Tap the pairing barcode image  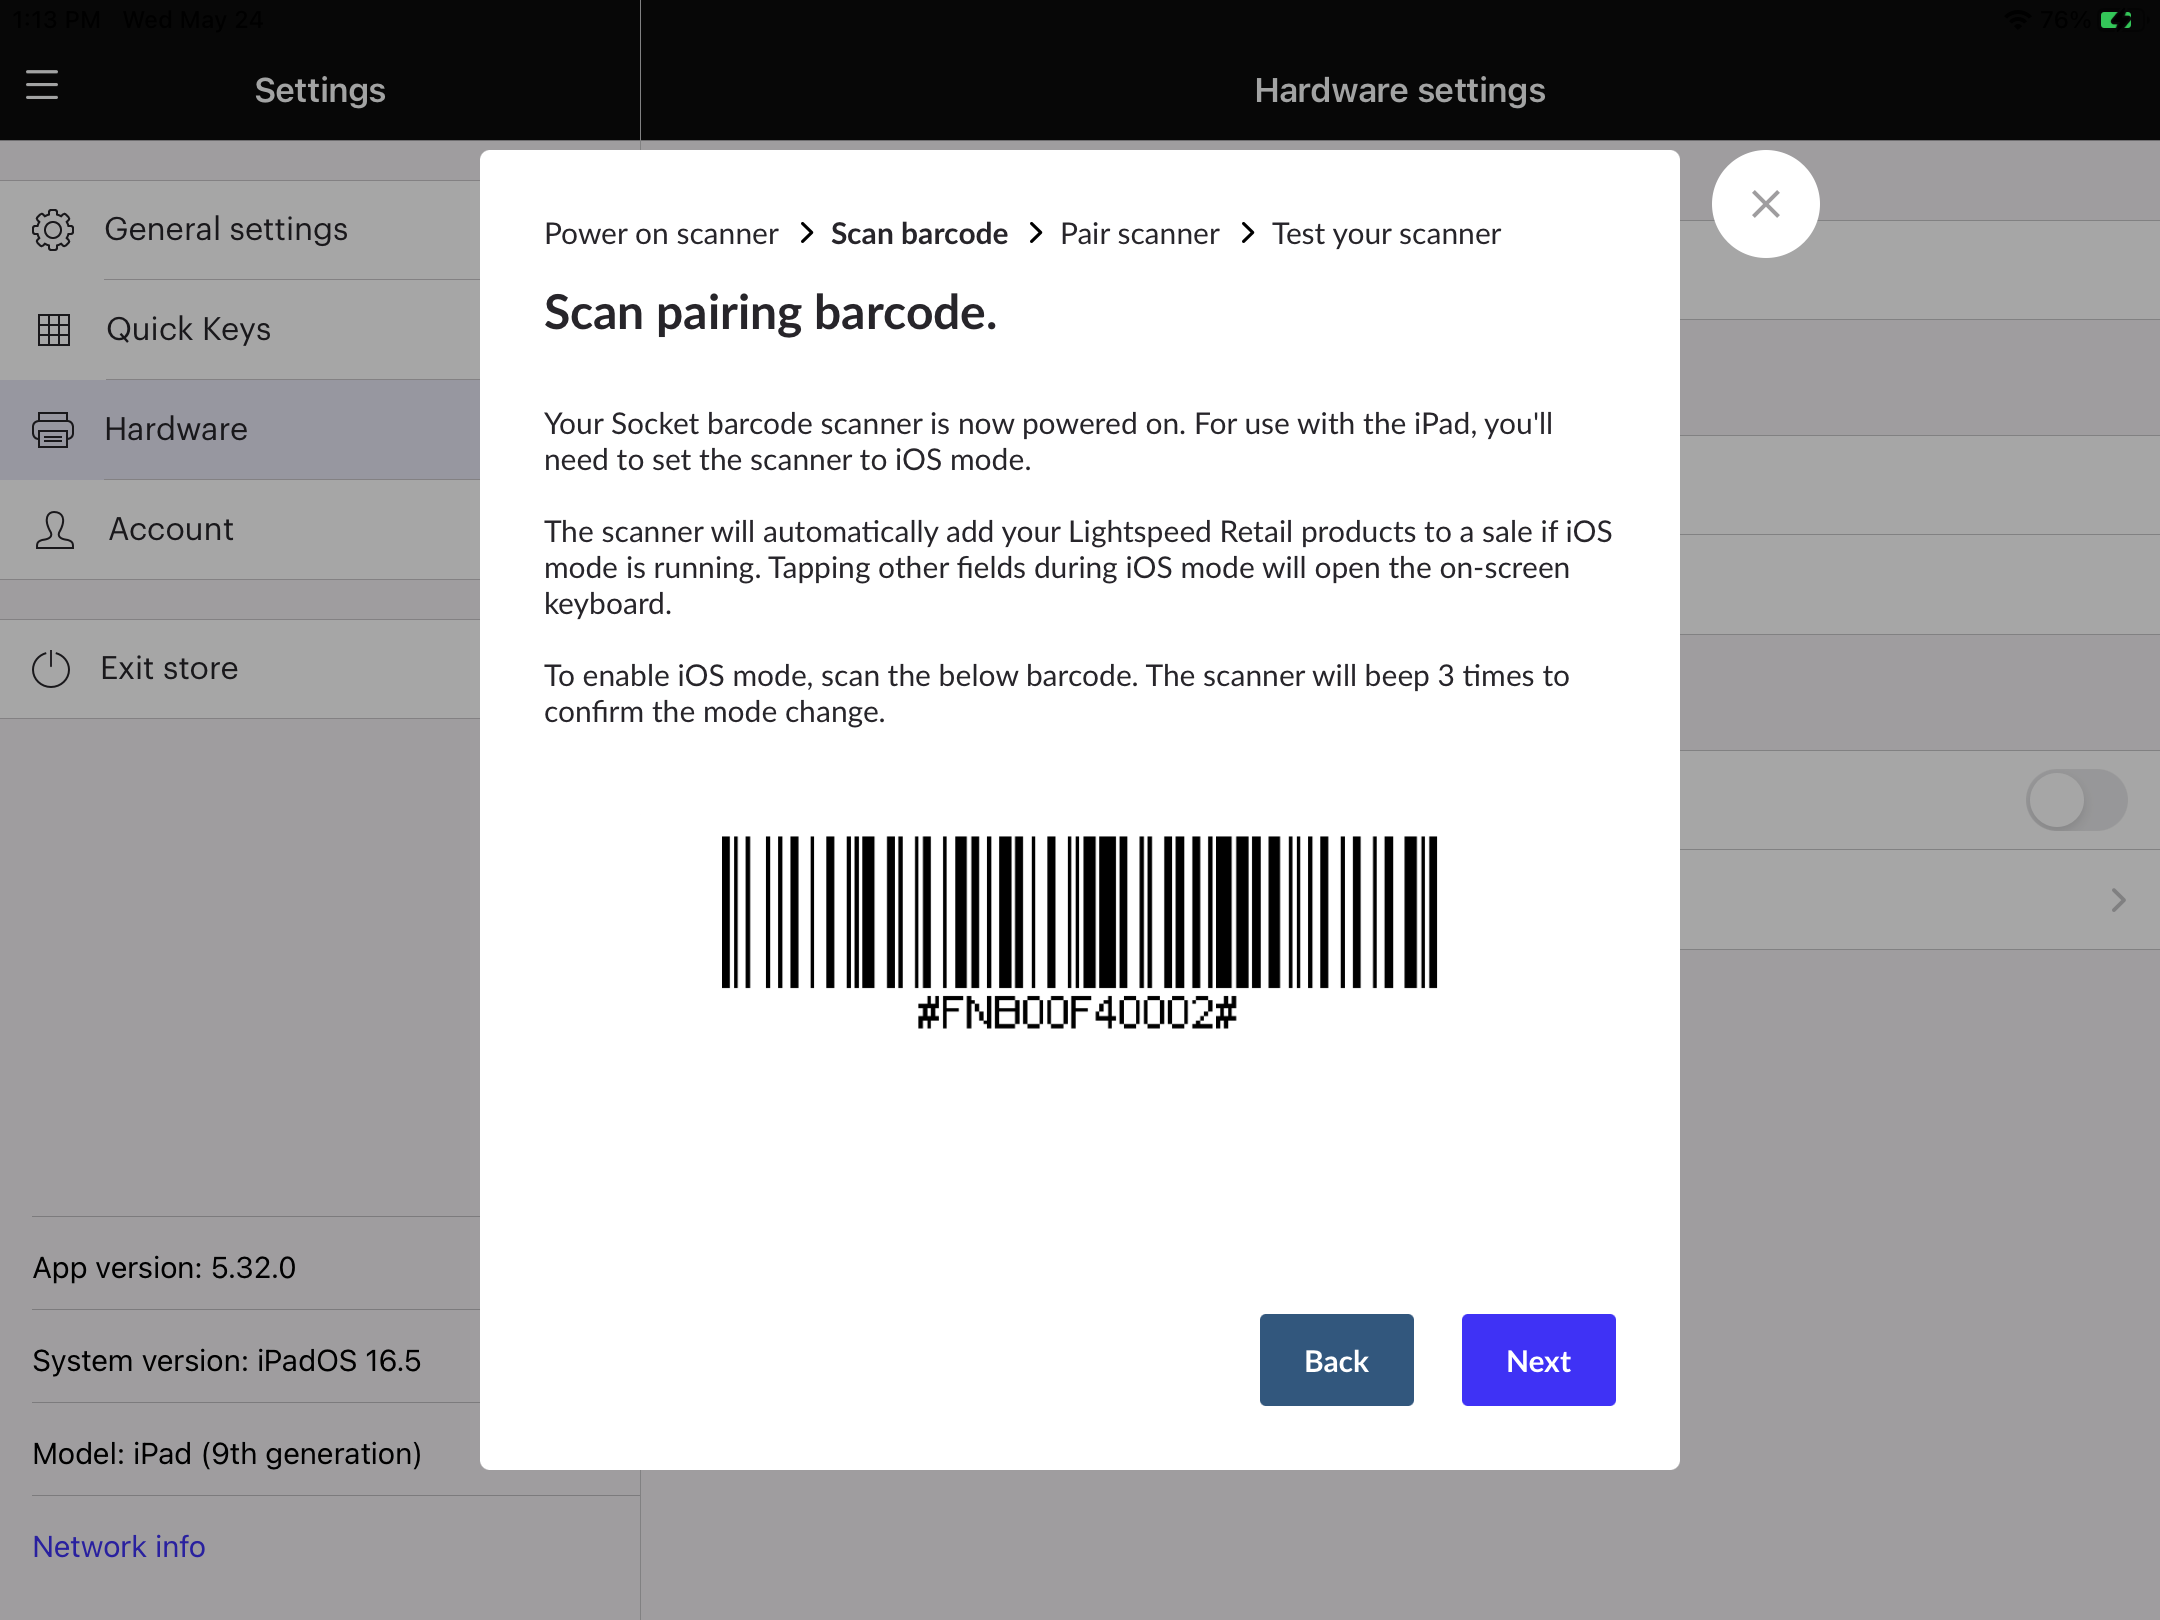[x=1078, y=912]
